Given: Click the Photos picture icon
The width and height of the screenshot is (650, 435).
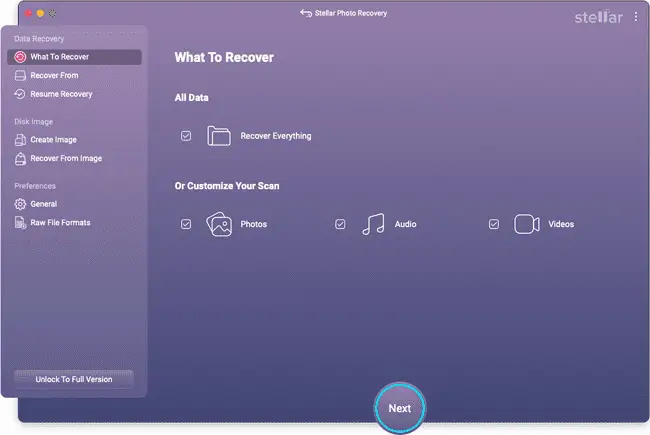Looking at the screenshot, I should point(219,224).
